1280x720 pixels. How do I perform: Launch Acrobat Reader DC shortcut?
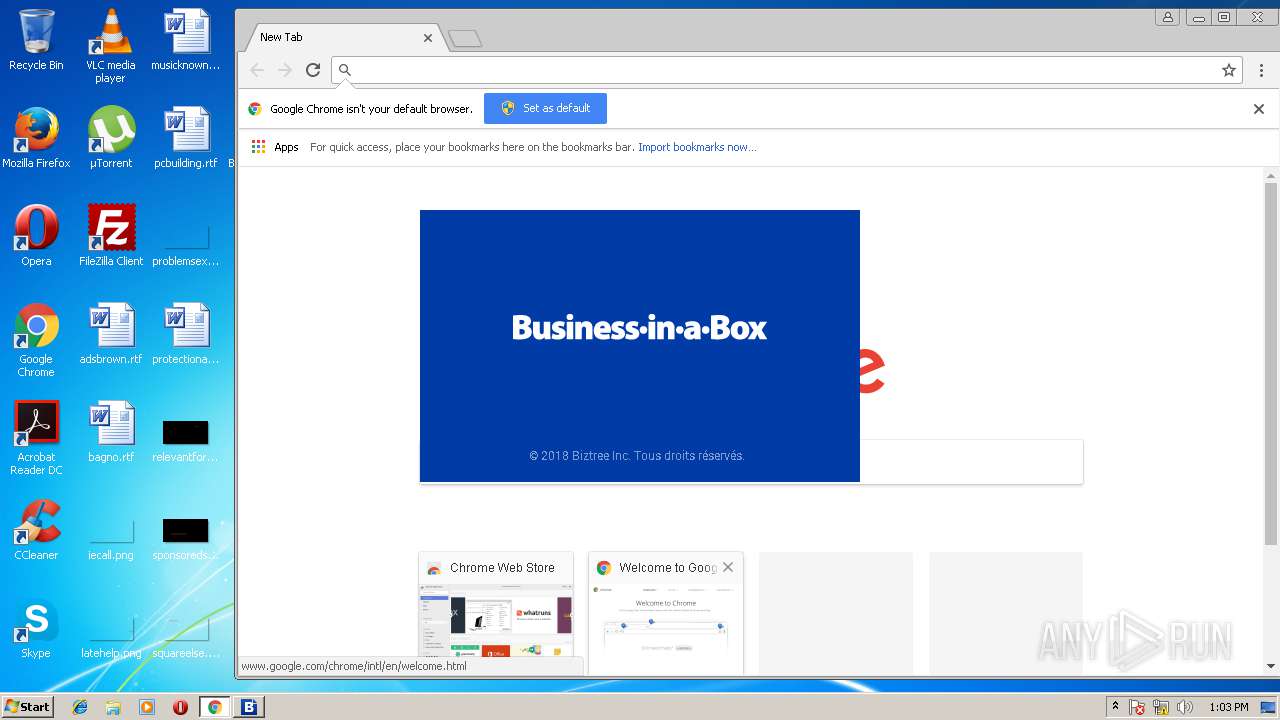(x=36, y=438)
